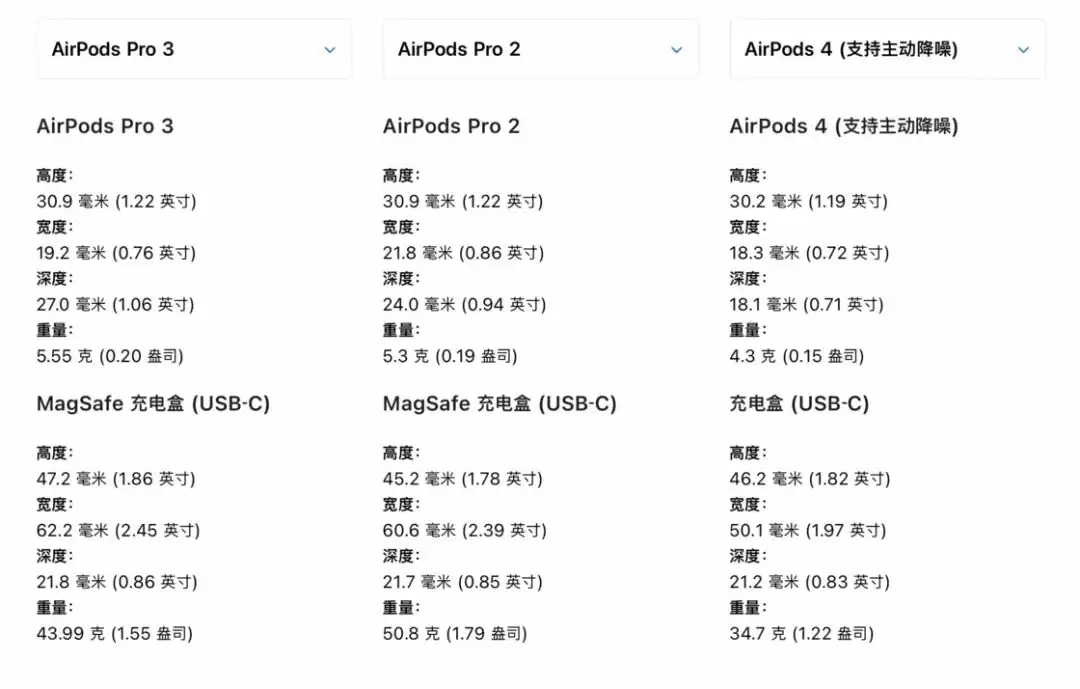Click the 27.0 毫米 (1.06 英寸) depth value
Image resolution: width=1080 pixels, height=689 pixels.
[x=116, y=304]
